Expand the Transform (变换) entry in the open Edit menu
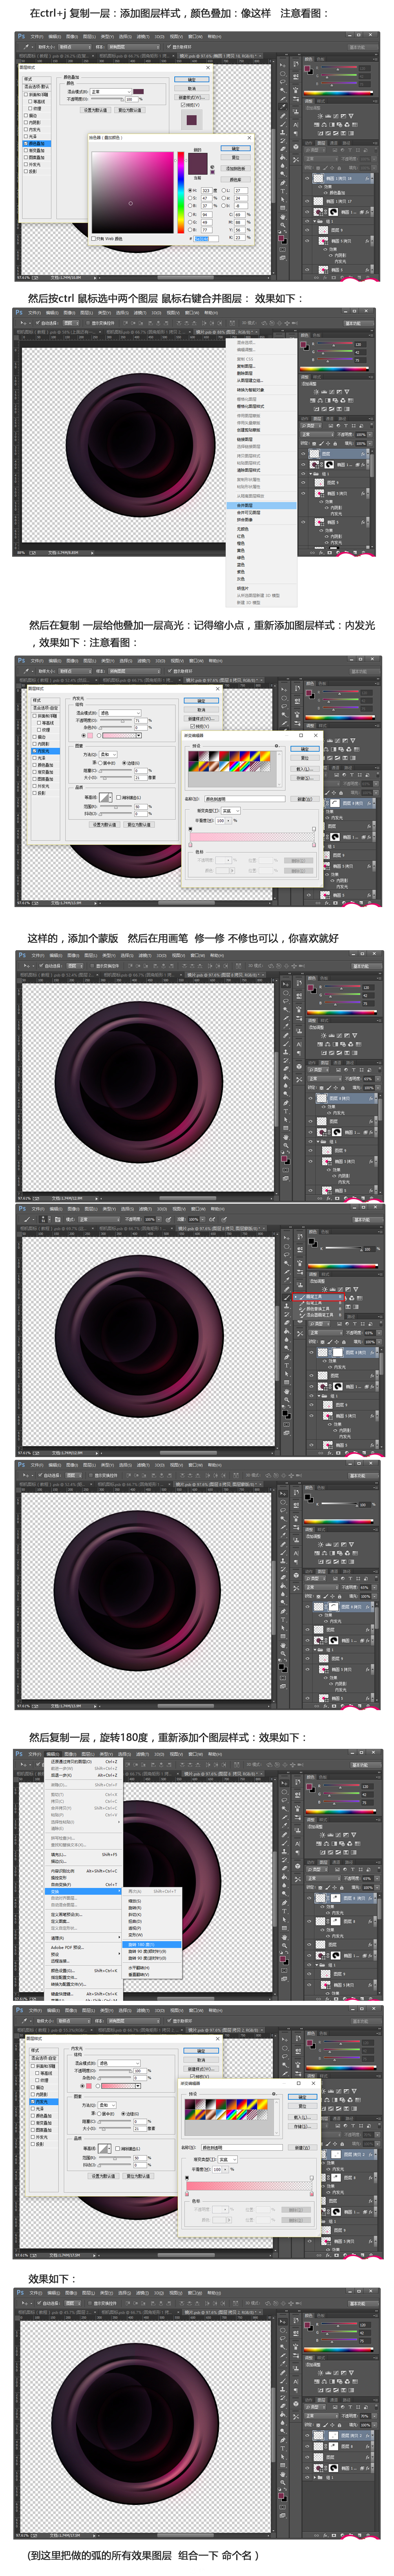 83,1892
